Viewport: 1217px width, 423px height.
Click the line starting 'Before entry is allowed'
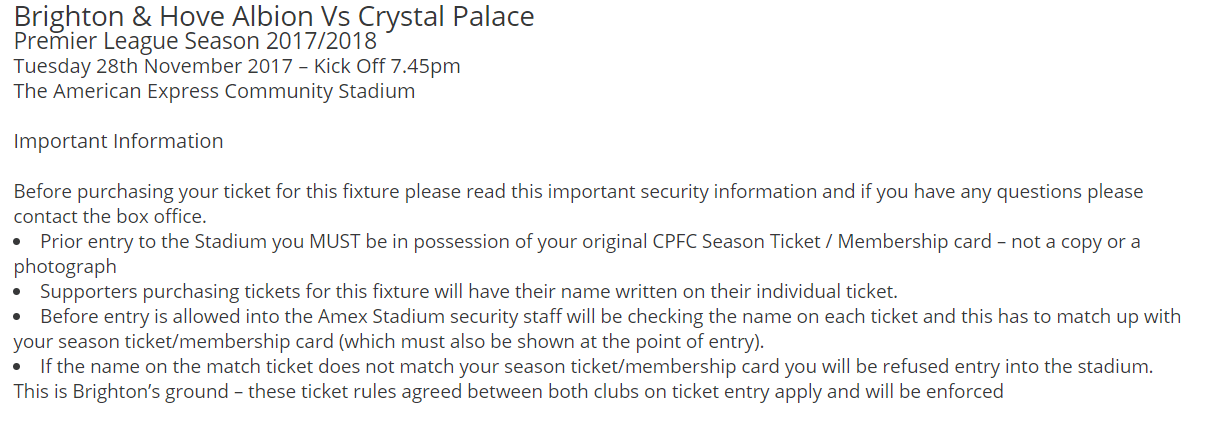610,317
